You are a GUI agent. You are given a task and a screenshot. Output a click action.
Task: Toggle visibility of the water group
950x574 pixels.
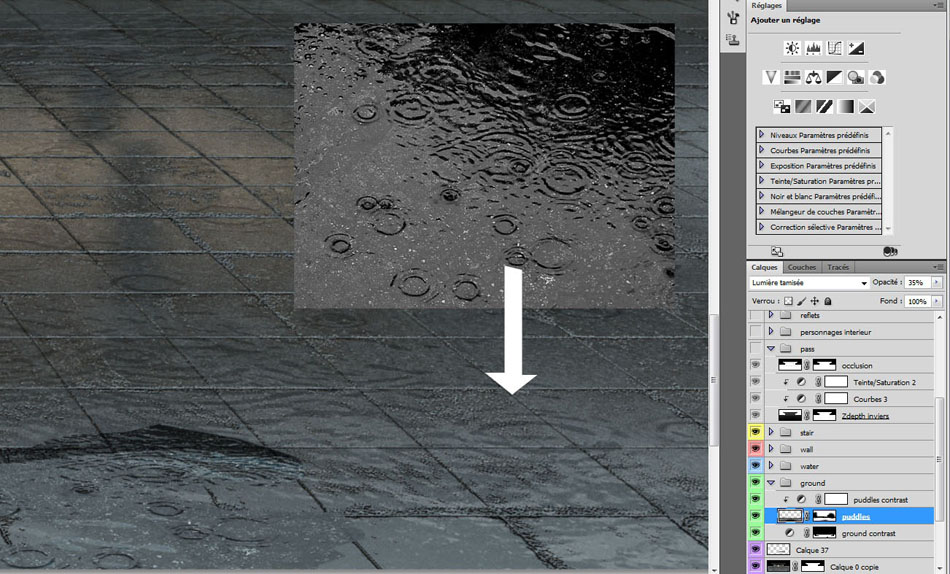point(756,466)
